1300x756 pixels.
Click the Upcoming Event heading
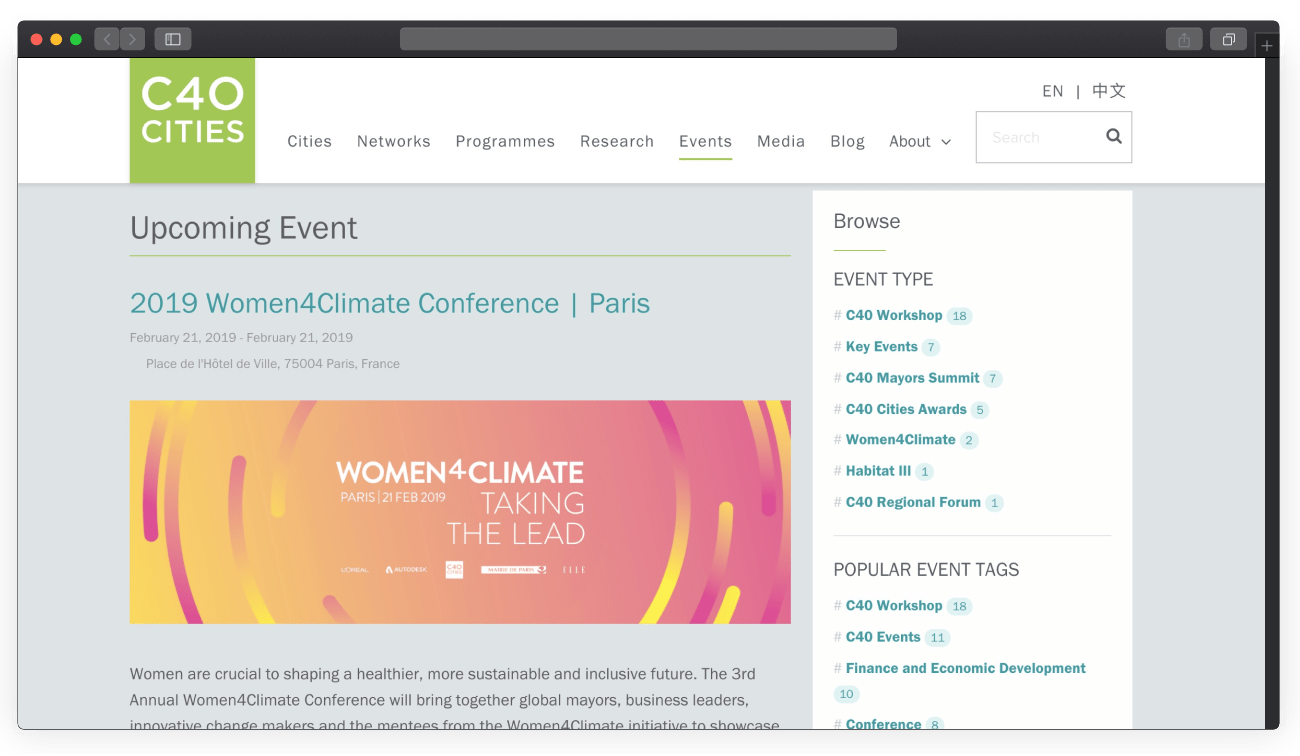pyautogui.click(x=244, y=228)
